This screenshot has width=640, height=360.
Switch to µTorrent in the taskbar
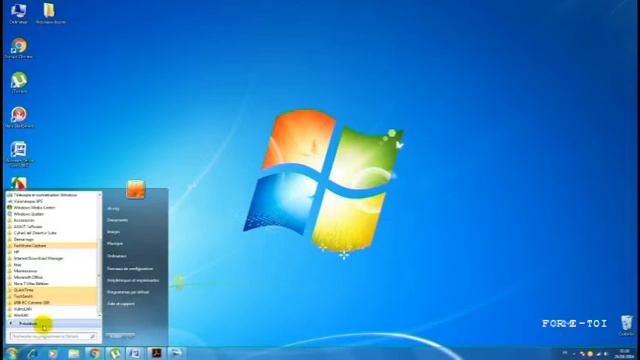pyautogui.click(x=115, y=353)
